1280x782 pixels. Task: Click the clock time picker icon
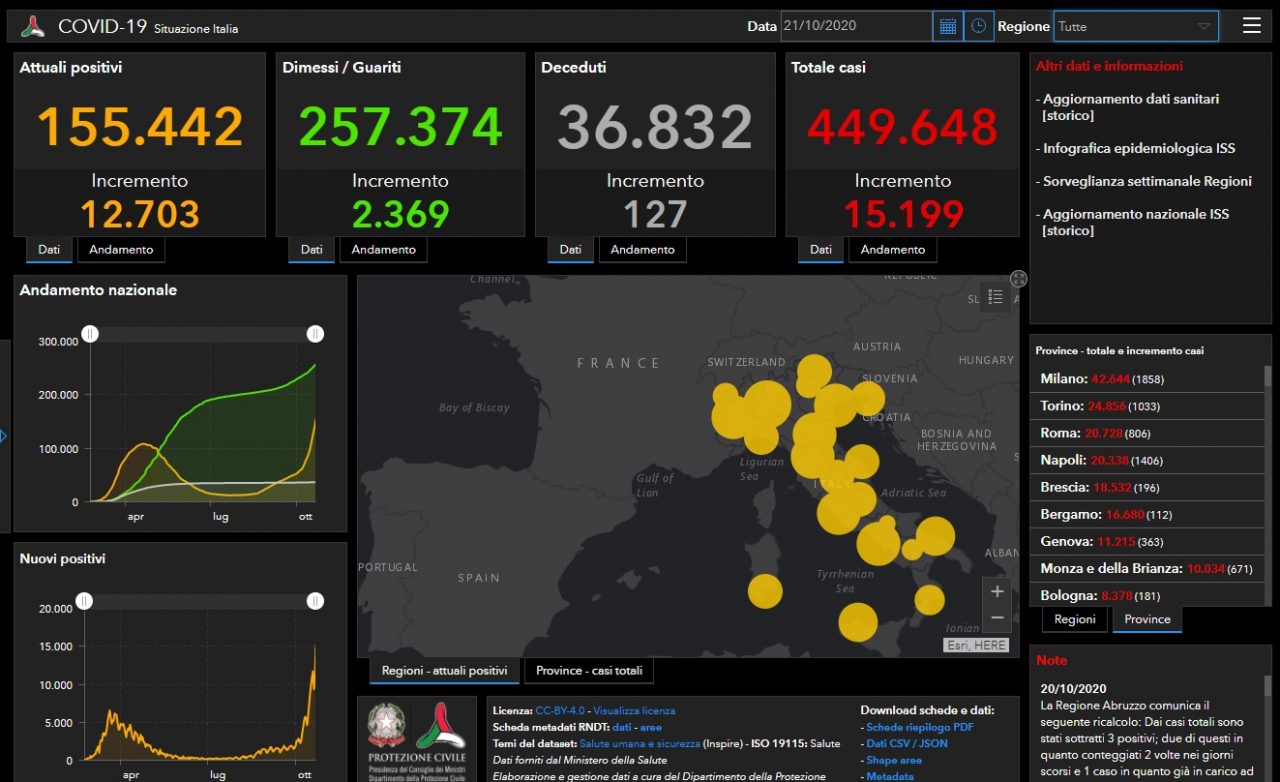click(x=978, y=26)
